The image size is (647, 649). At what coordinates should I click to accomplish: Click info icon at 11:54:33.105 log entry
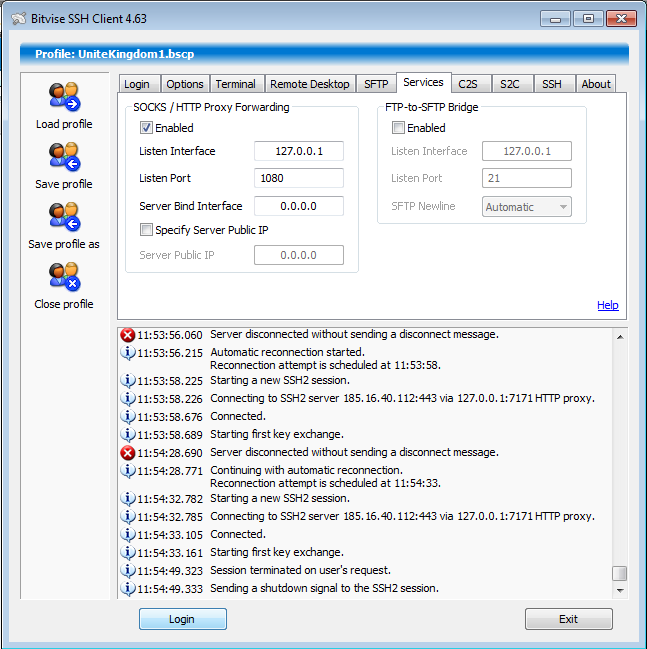coord(127,534)
